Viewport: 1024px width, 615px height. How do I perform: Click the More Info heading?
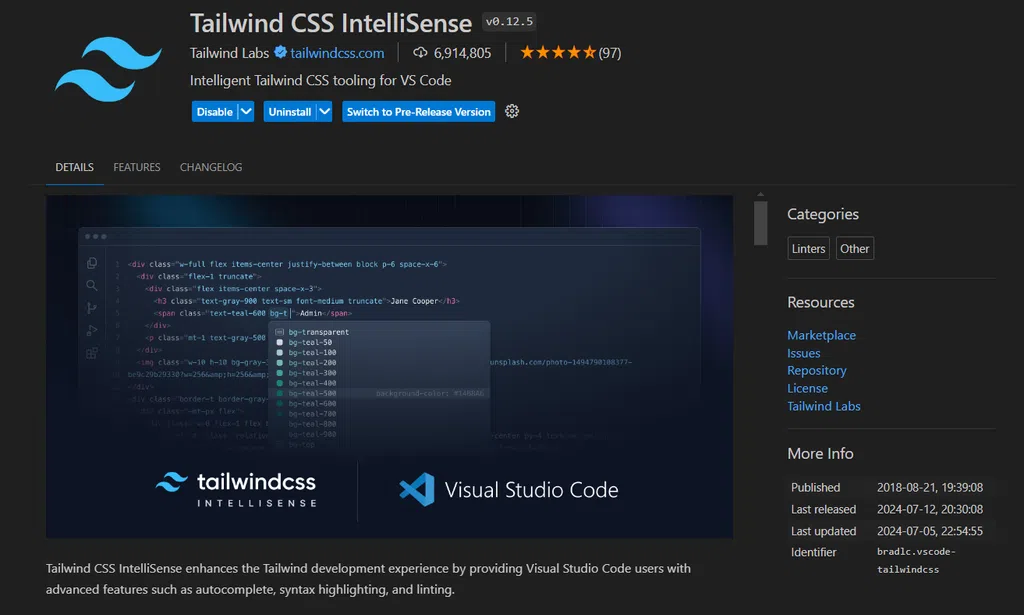pos(820,453)
